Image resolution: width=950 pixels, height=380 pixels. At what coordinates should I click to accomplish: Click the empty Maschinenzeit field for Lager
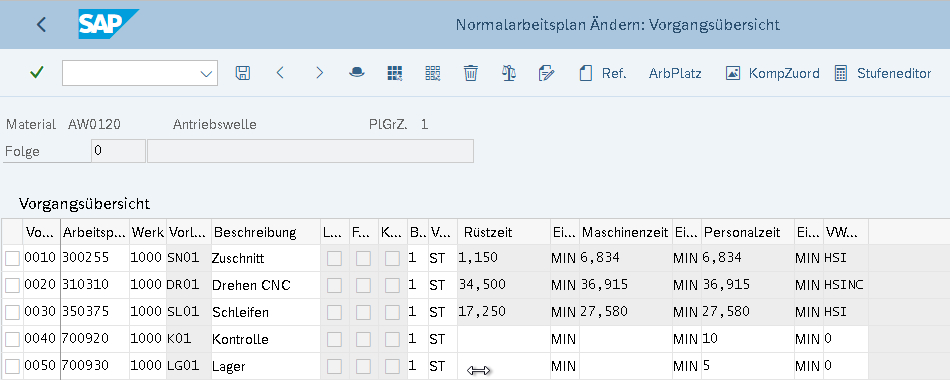[x=626, y=366]
